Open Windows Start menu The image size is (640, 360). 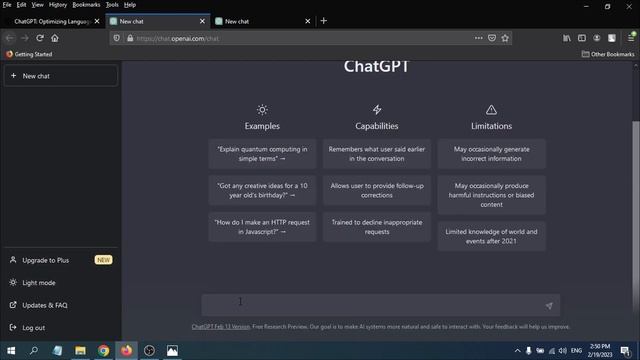11,351
